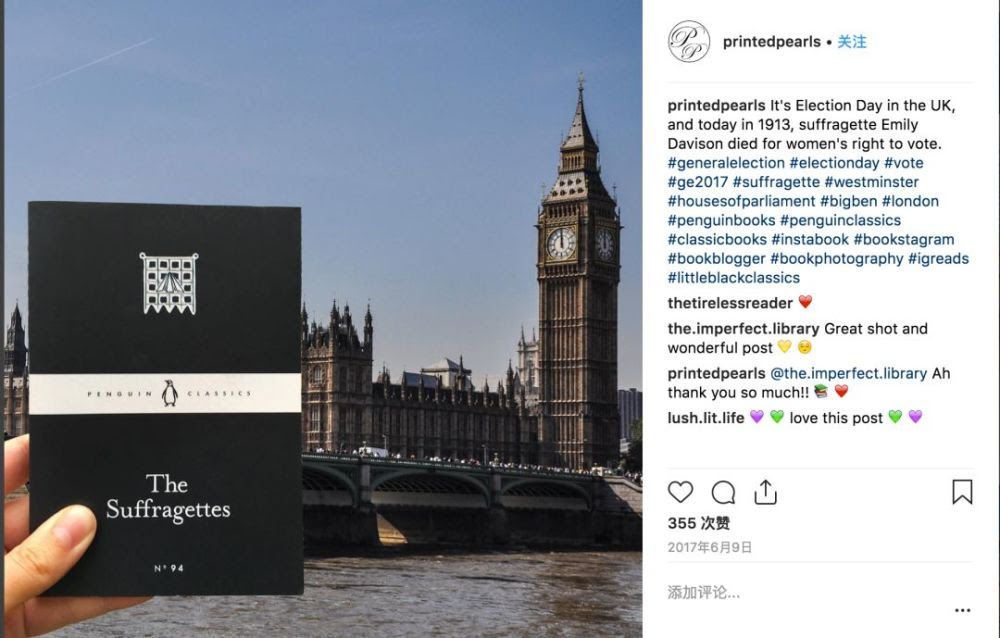
Task: Save post with bookmark icon
Action: (x=962, y=492)
